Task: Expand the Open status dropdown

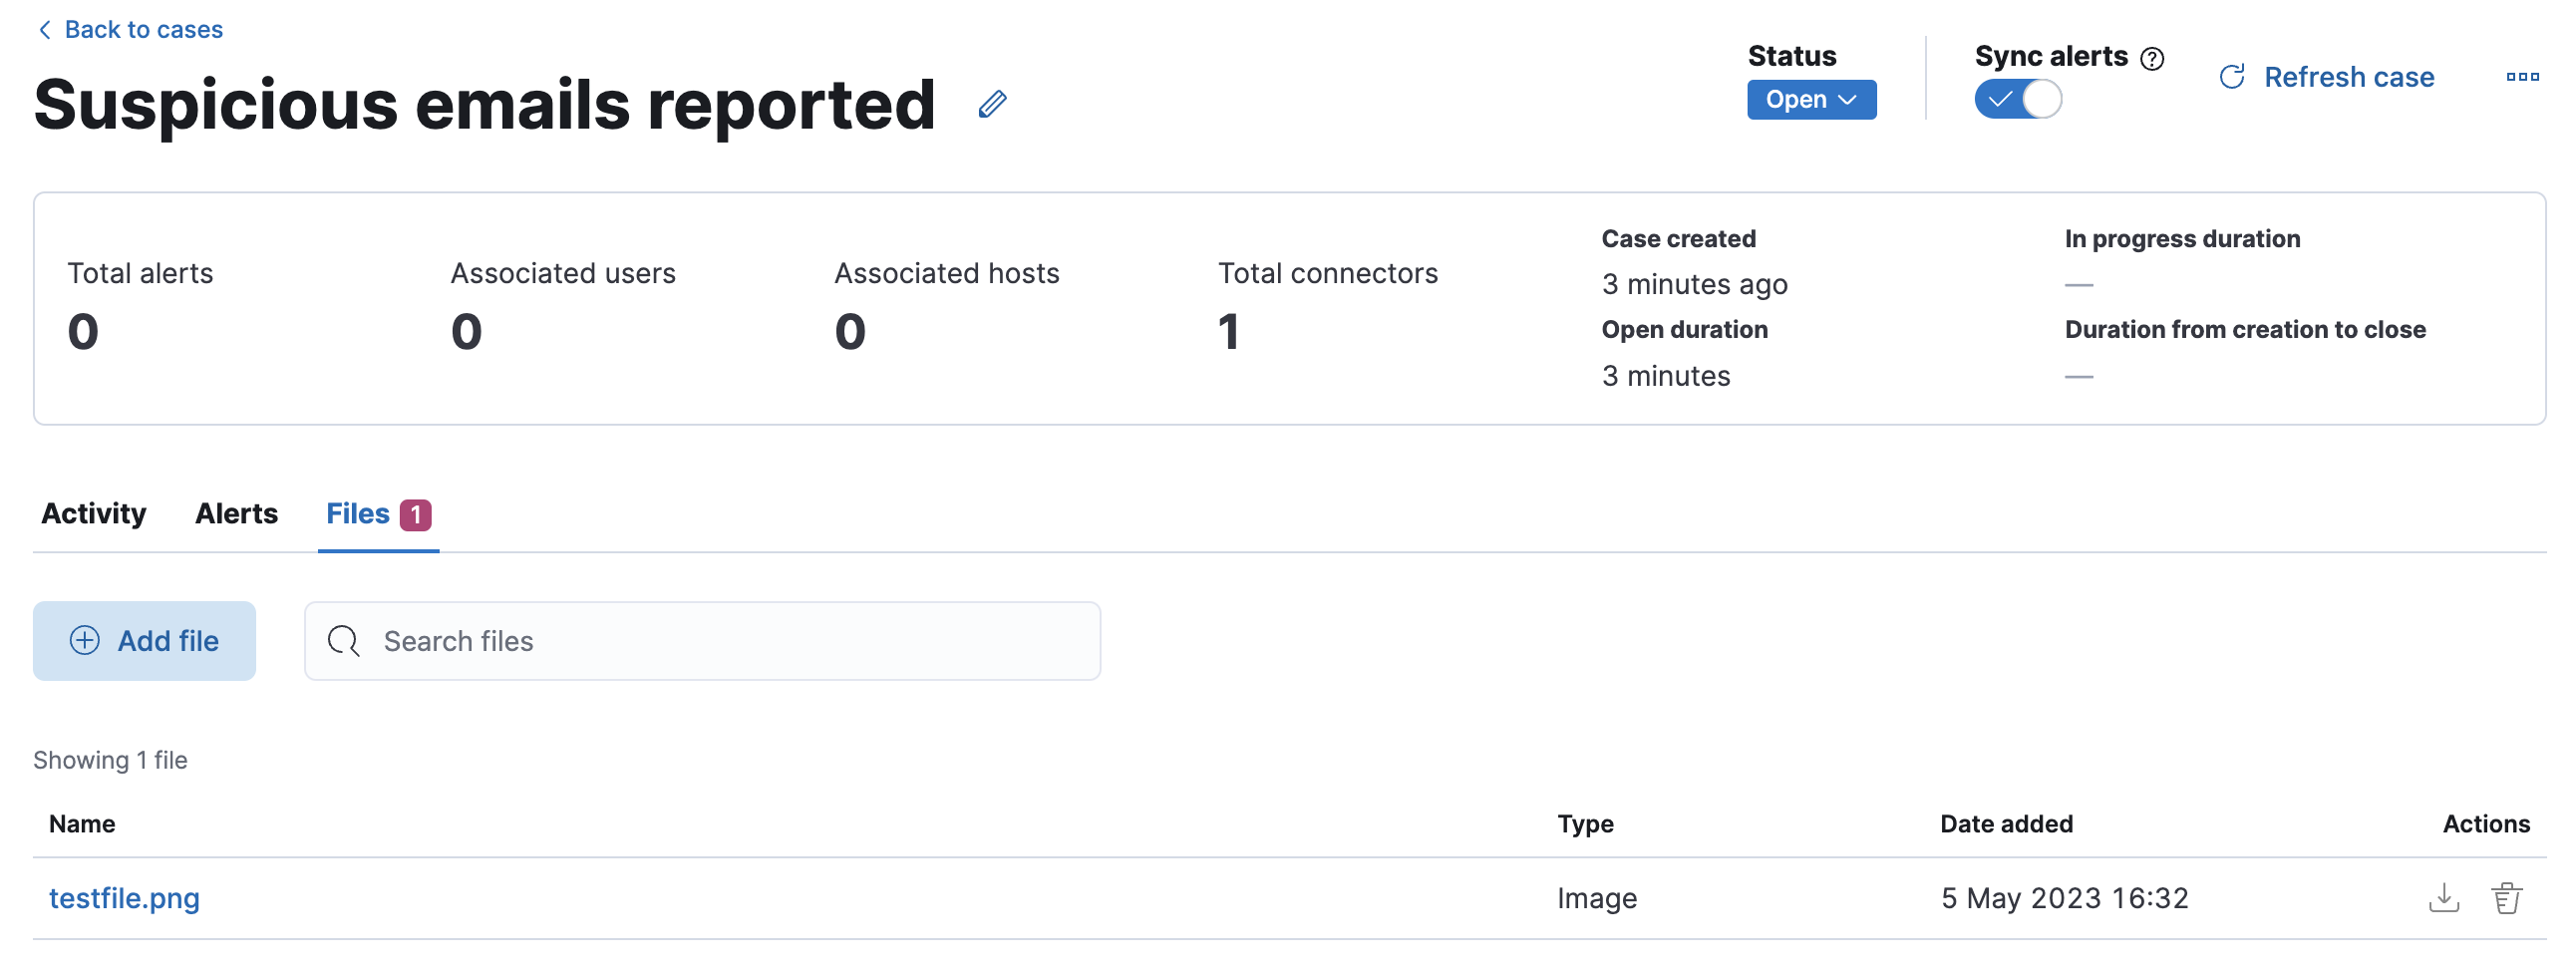Action: (1810, 100)
